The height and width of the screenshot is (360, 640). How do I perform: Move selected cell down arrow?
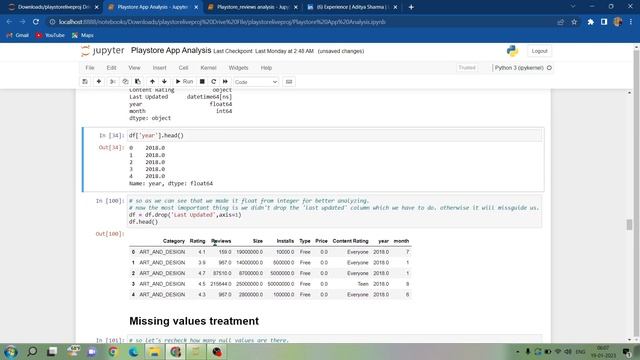[164, 82]
